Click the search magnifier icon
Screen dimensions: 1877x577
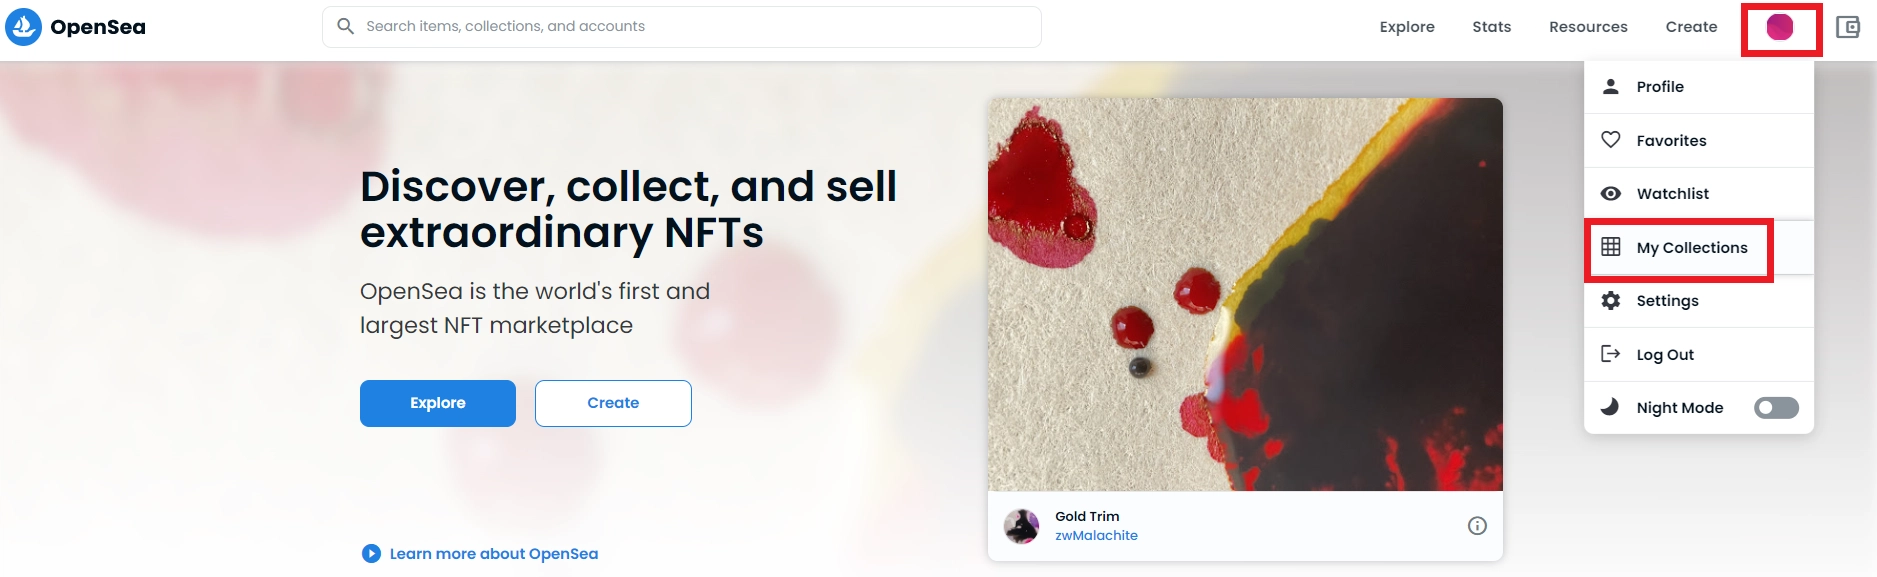(345, 26)
